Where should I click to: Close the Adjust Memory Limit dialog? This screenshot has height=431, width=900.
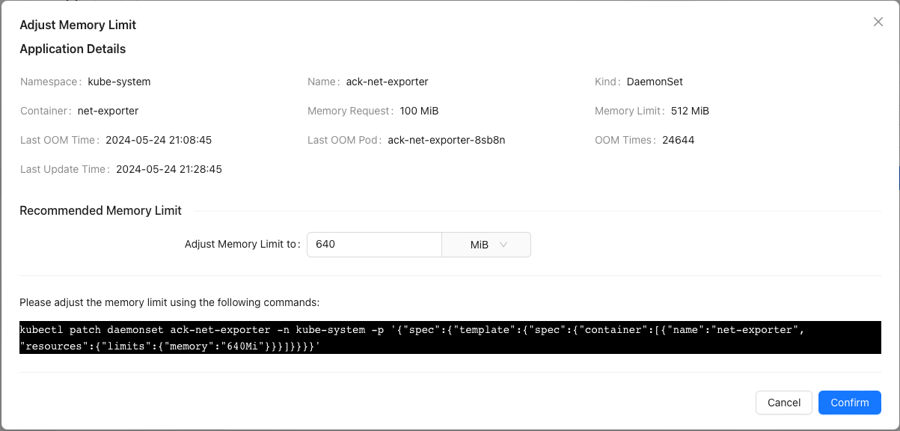[878, 22]
